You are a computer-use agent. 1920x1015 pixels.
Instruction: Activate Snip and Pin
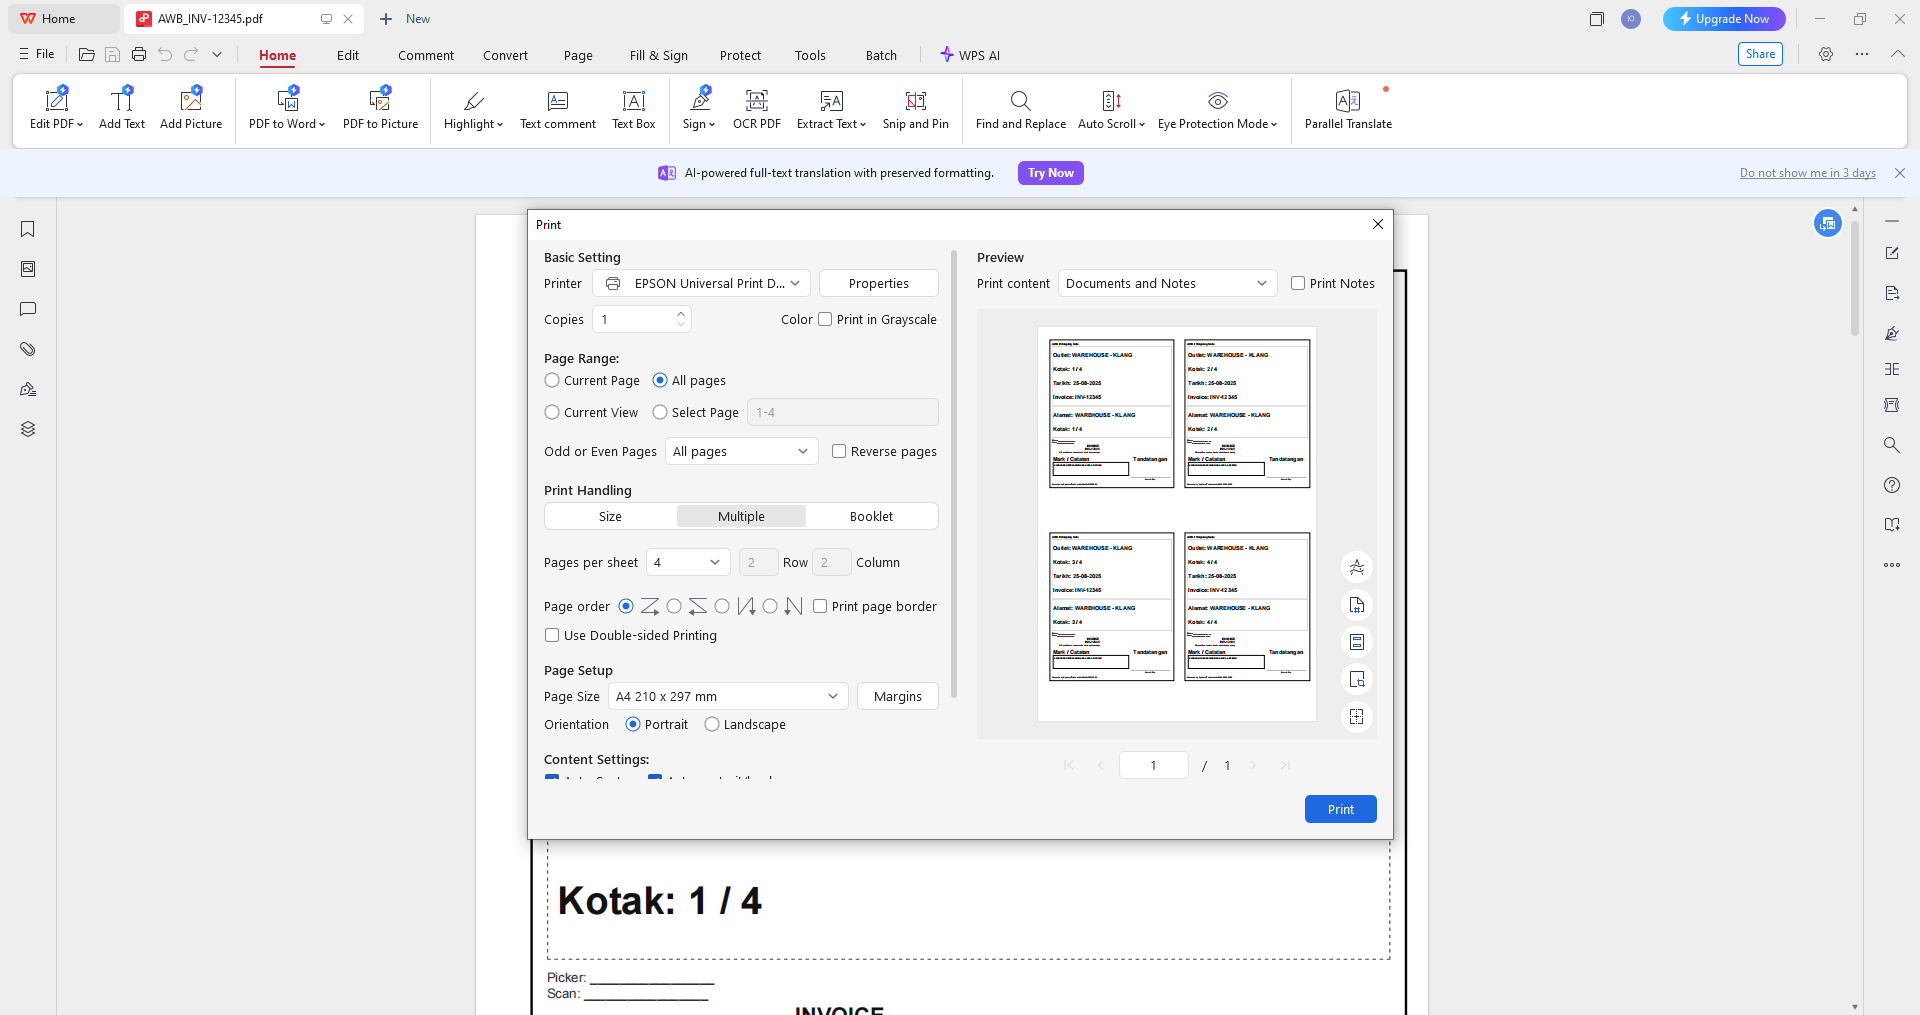[915, 110]
